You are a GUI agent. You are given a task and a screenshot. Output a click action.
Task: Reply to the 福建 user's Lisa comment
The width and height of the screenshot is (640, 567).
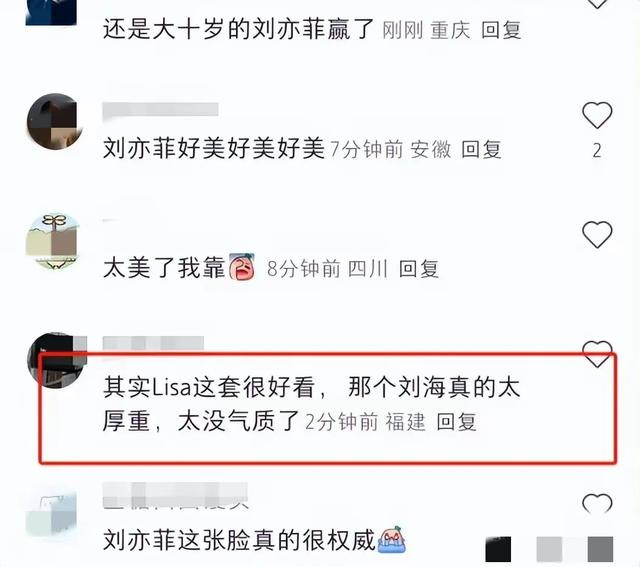tap(456, 422)
